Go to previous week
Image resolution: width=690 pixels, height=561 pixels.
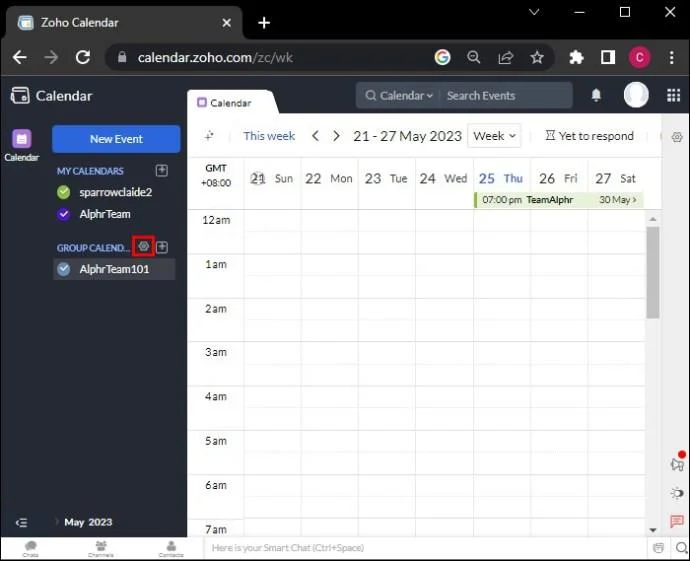315,136
